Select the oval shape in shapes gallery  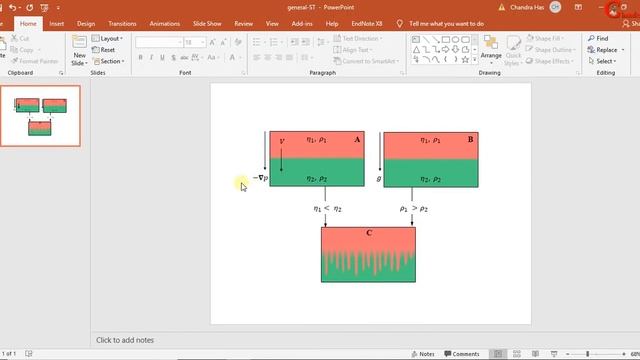click(x=456, y=40)
